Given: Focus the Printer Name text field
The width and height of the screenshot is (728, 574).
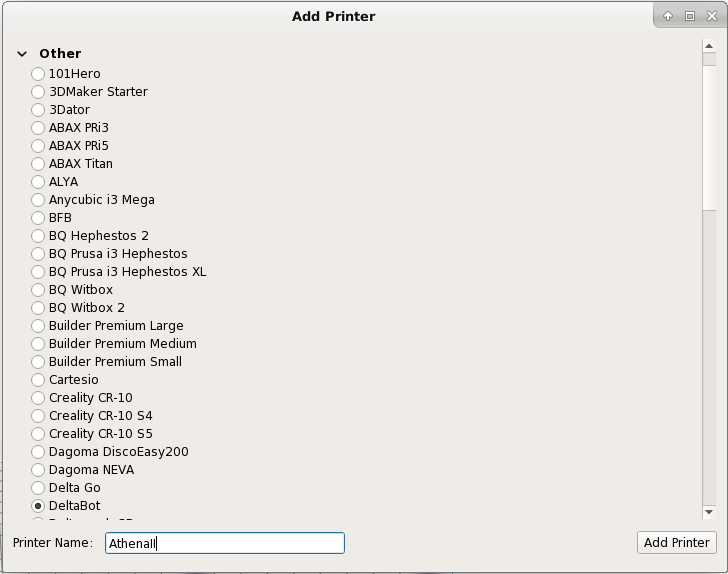Looking at the screenshot, I should coord(225,543).
